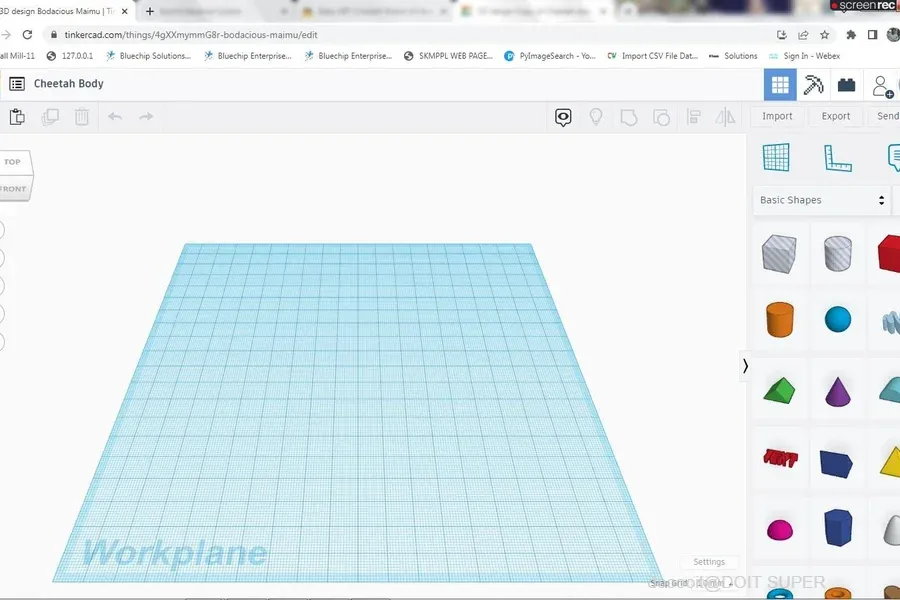Switch to Bricks mode icon
The height and width of the screenshot is (600, 900).
pyautogui.click(x=846, y=85)
